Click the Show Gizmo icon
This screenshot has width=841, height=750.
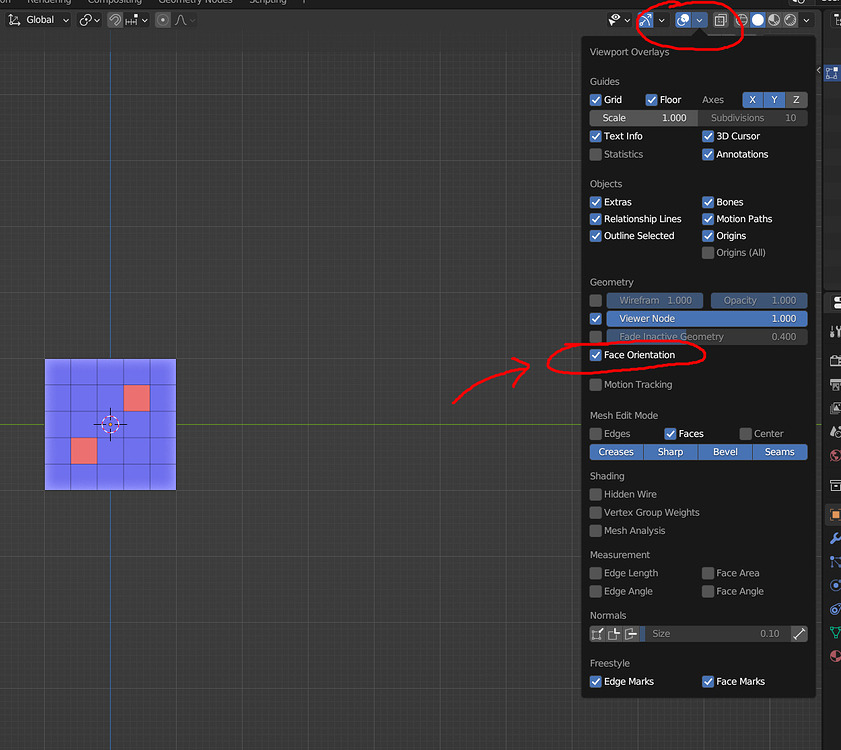(645, 19)
